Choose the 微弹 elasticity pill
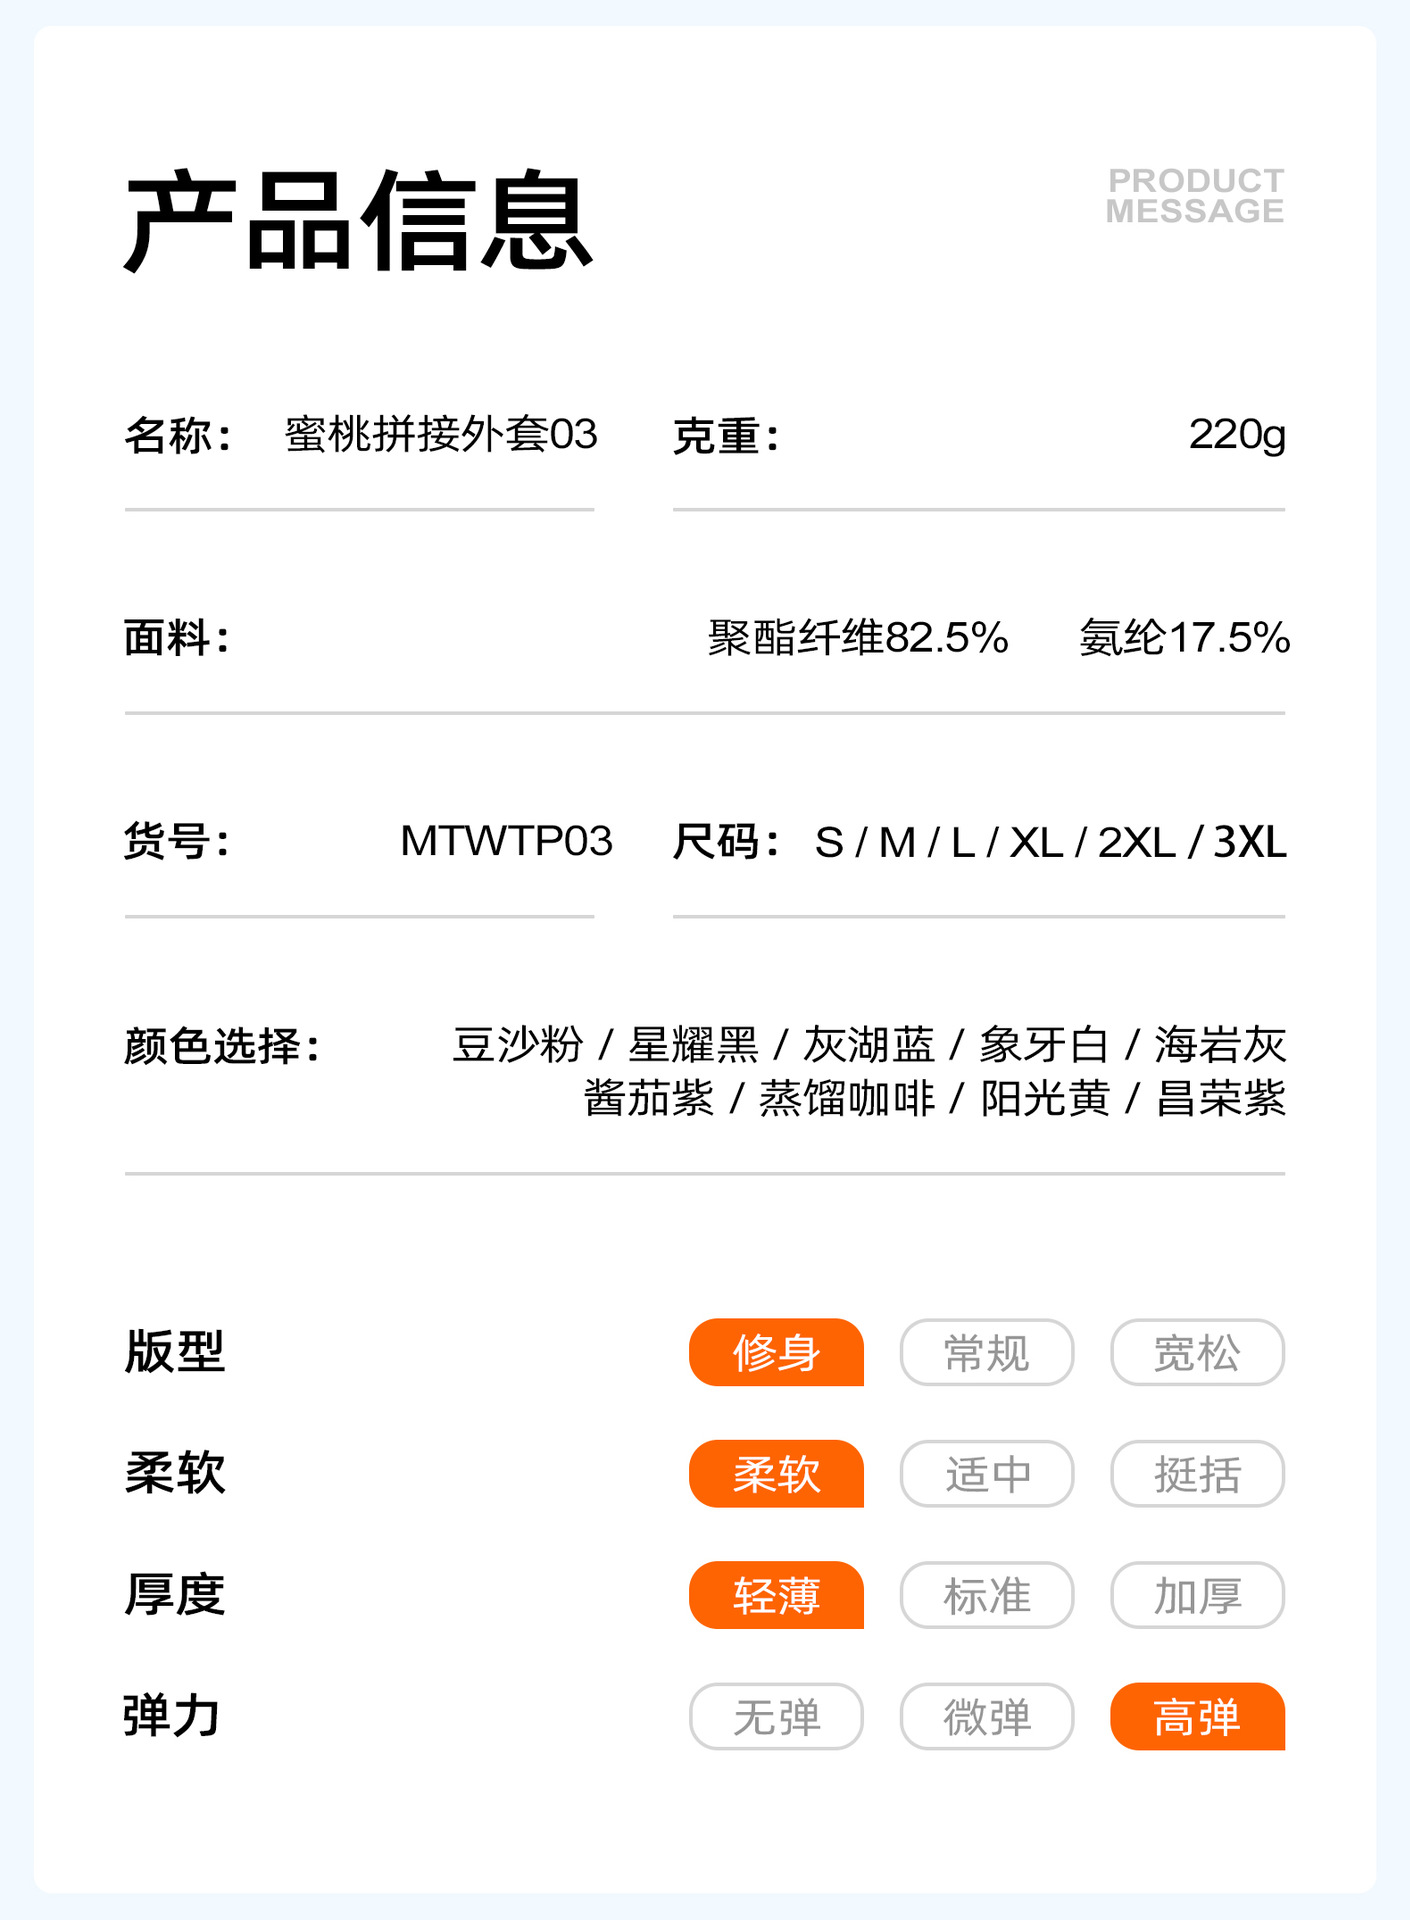This screenshot has width=1410, height=1920. 986,1717
